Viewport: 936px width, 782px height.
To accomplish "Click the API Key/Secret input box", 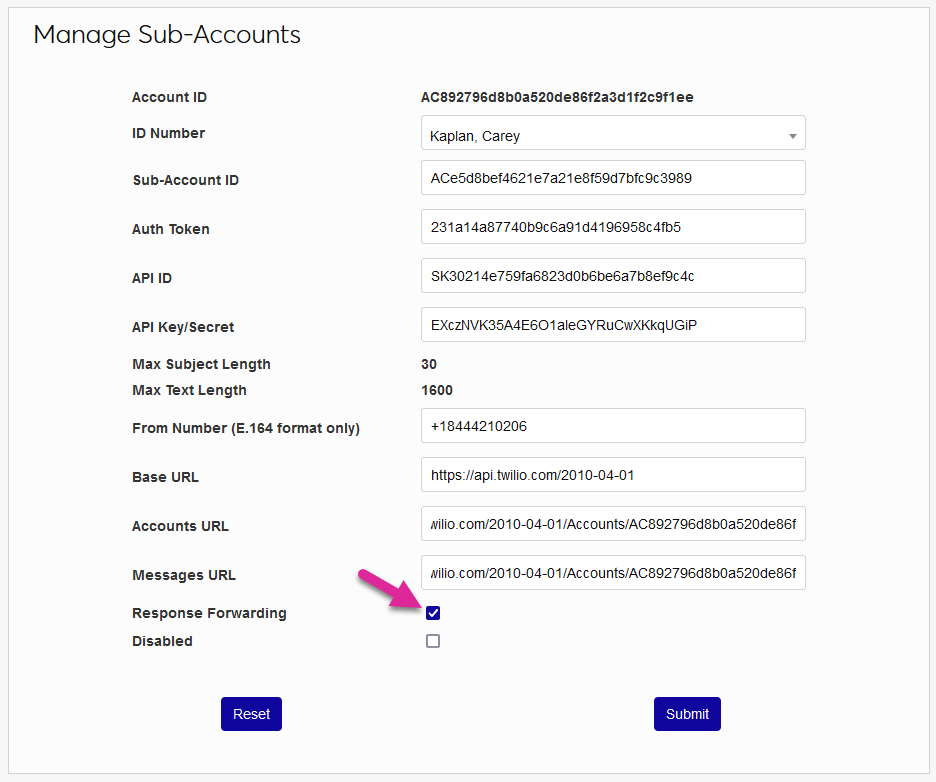I will 612,325.
